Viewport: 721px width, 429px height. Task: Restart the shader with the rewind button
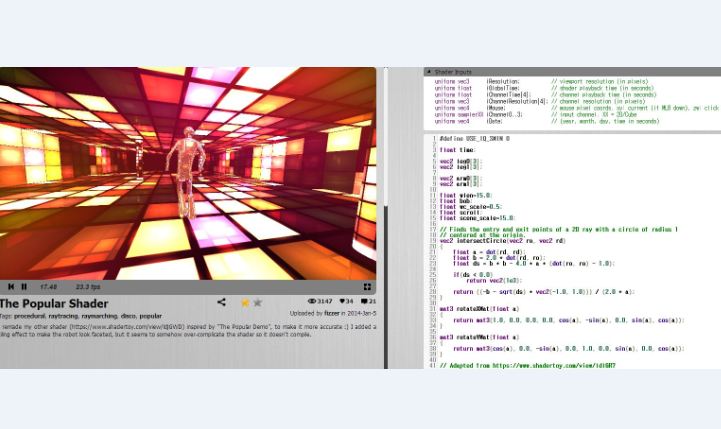click(x=11, y=286)
